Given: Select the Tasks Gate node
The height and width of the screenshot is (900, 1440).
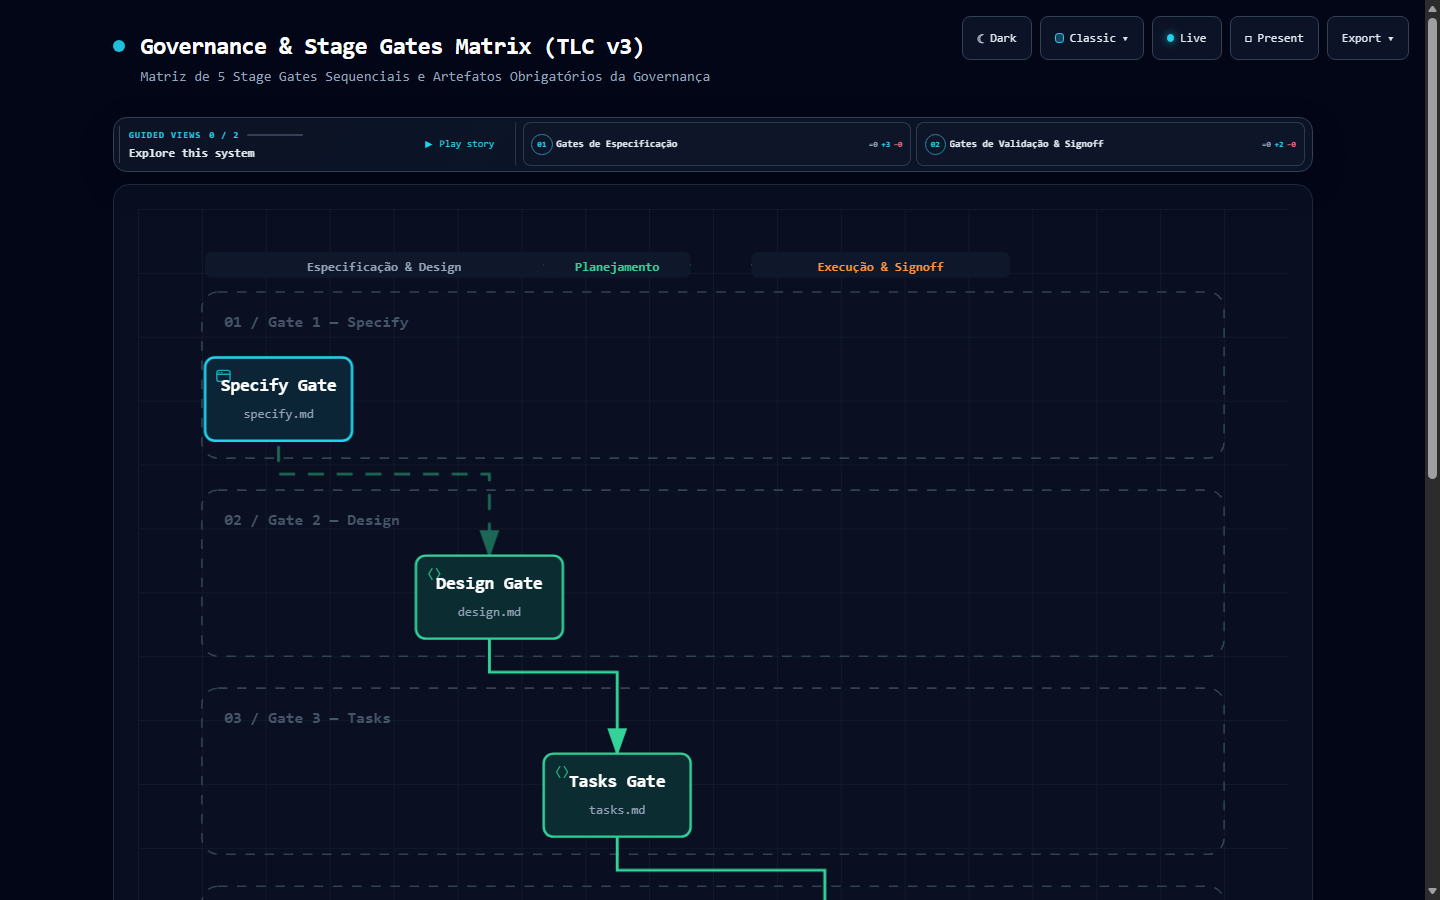Looking at the screenshot, I should [617, 795].
